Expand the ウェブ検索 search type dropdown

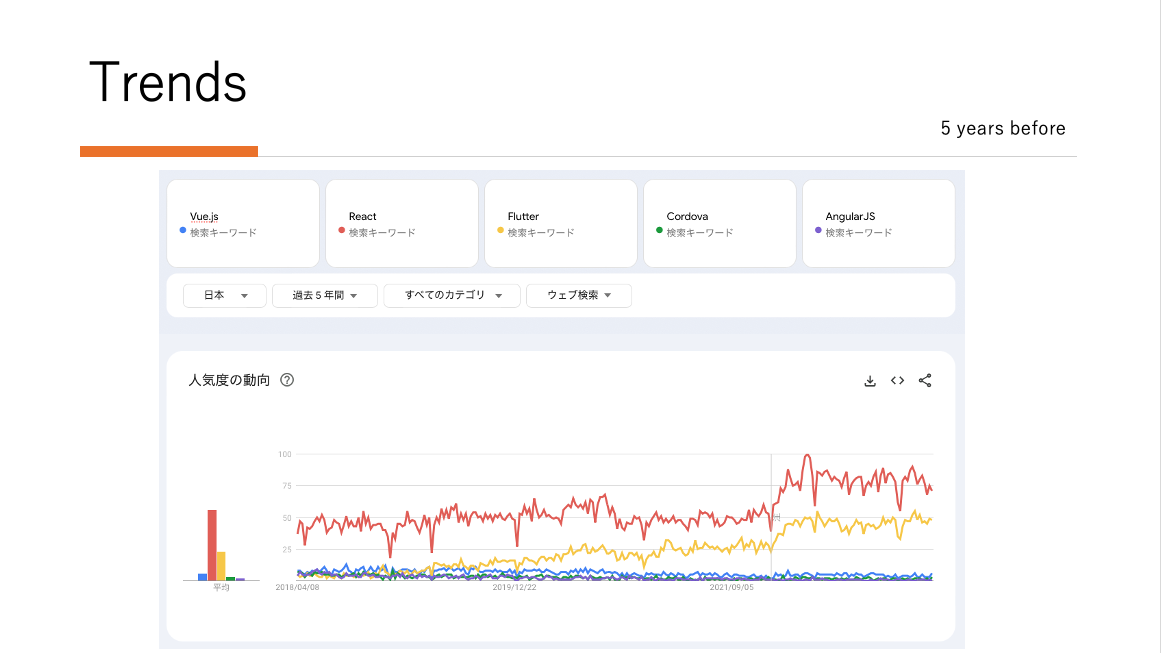(579, 295)
